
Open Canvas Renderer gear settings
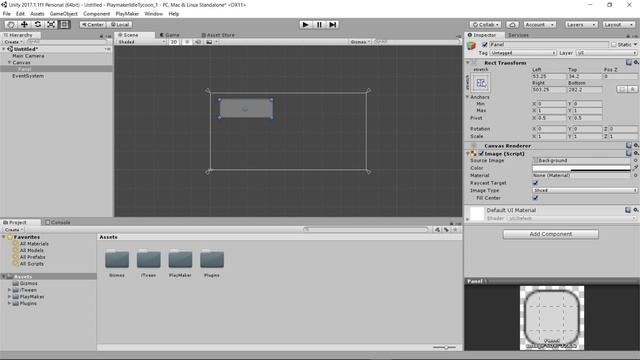click(636, 145)
